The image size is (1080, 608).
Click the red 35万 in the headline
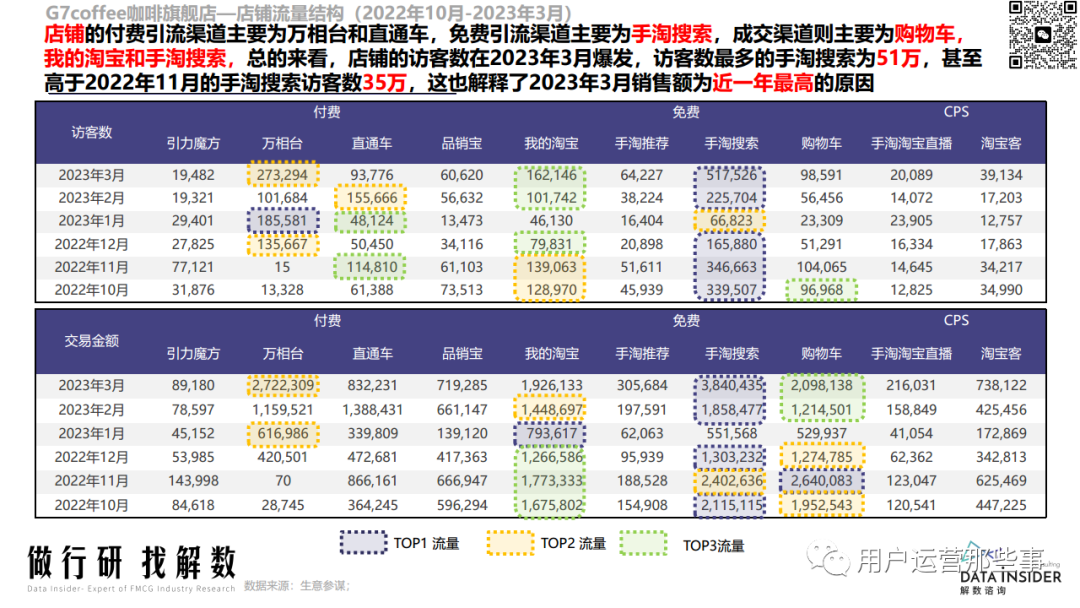pos(384,83)
